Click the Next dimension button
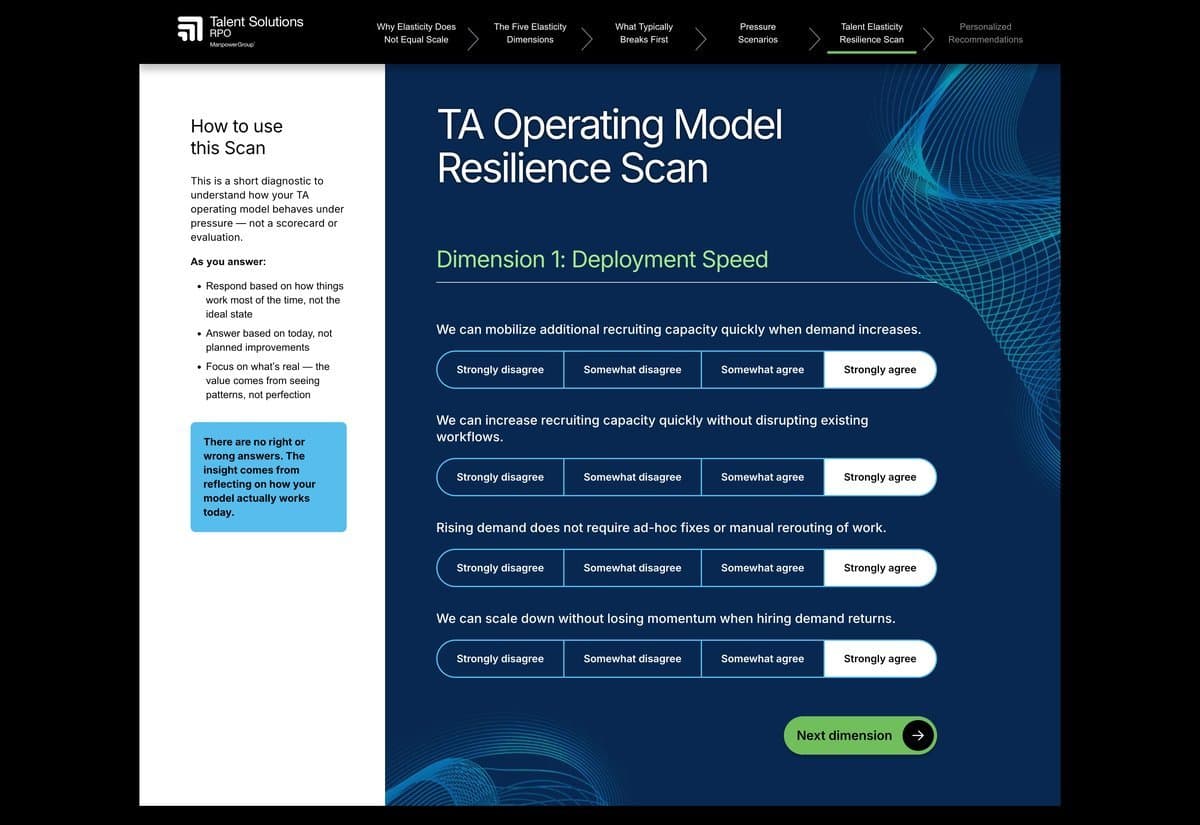Image resolution: width=1200 pixels, height=825 pixels. coord(860,735)
